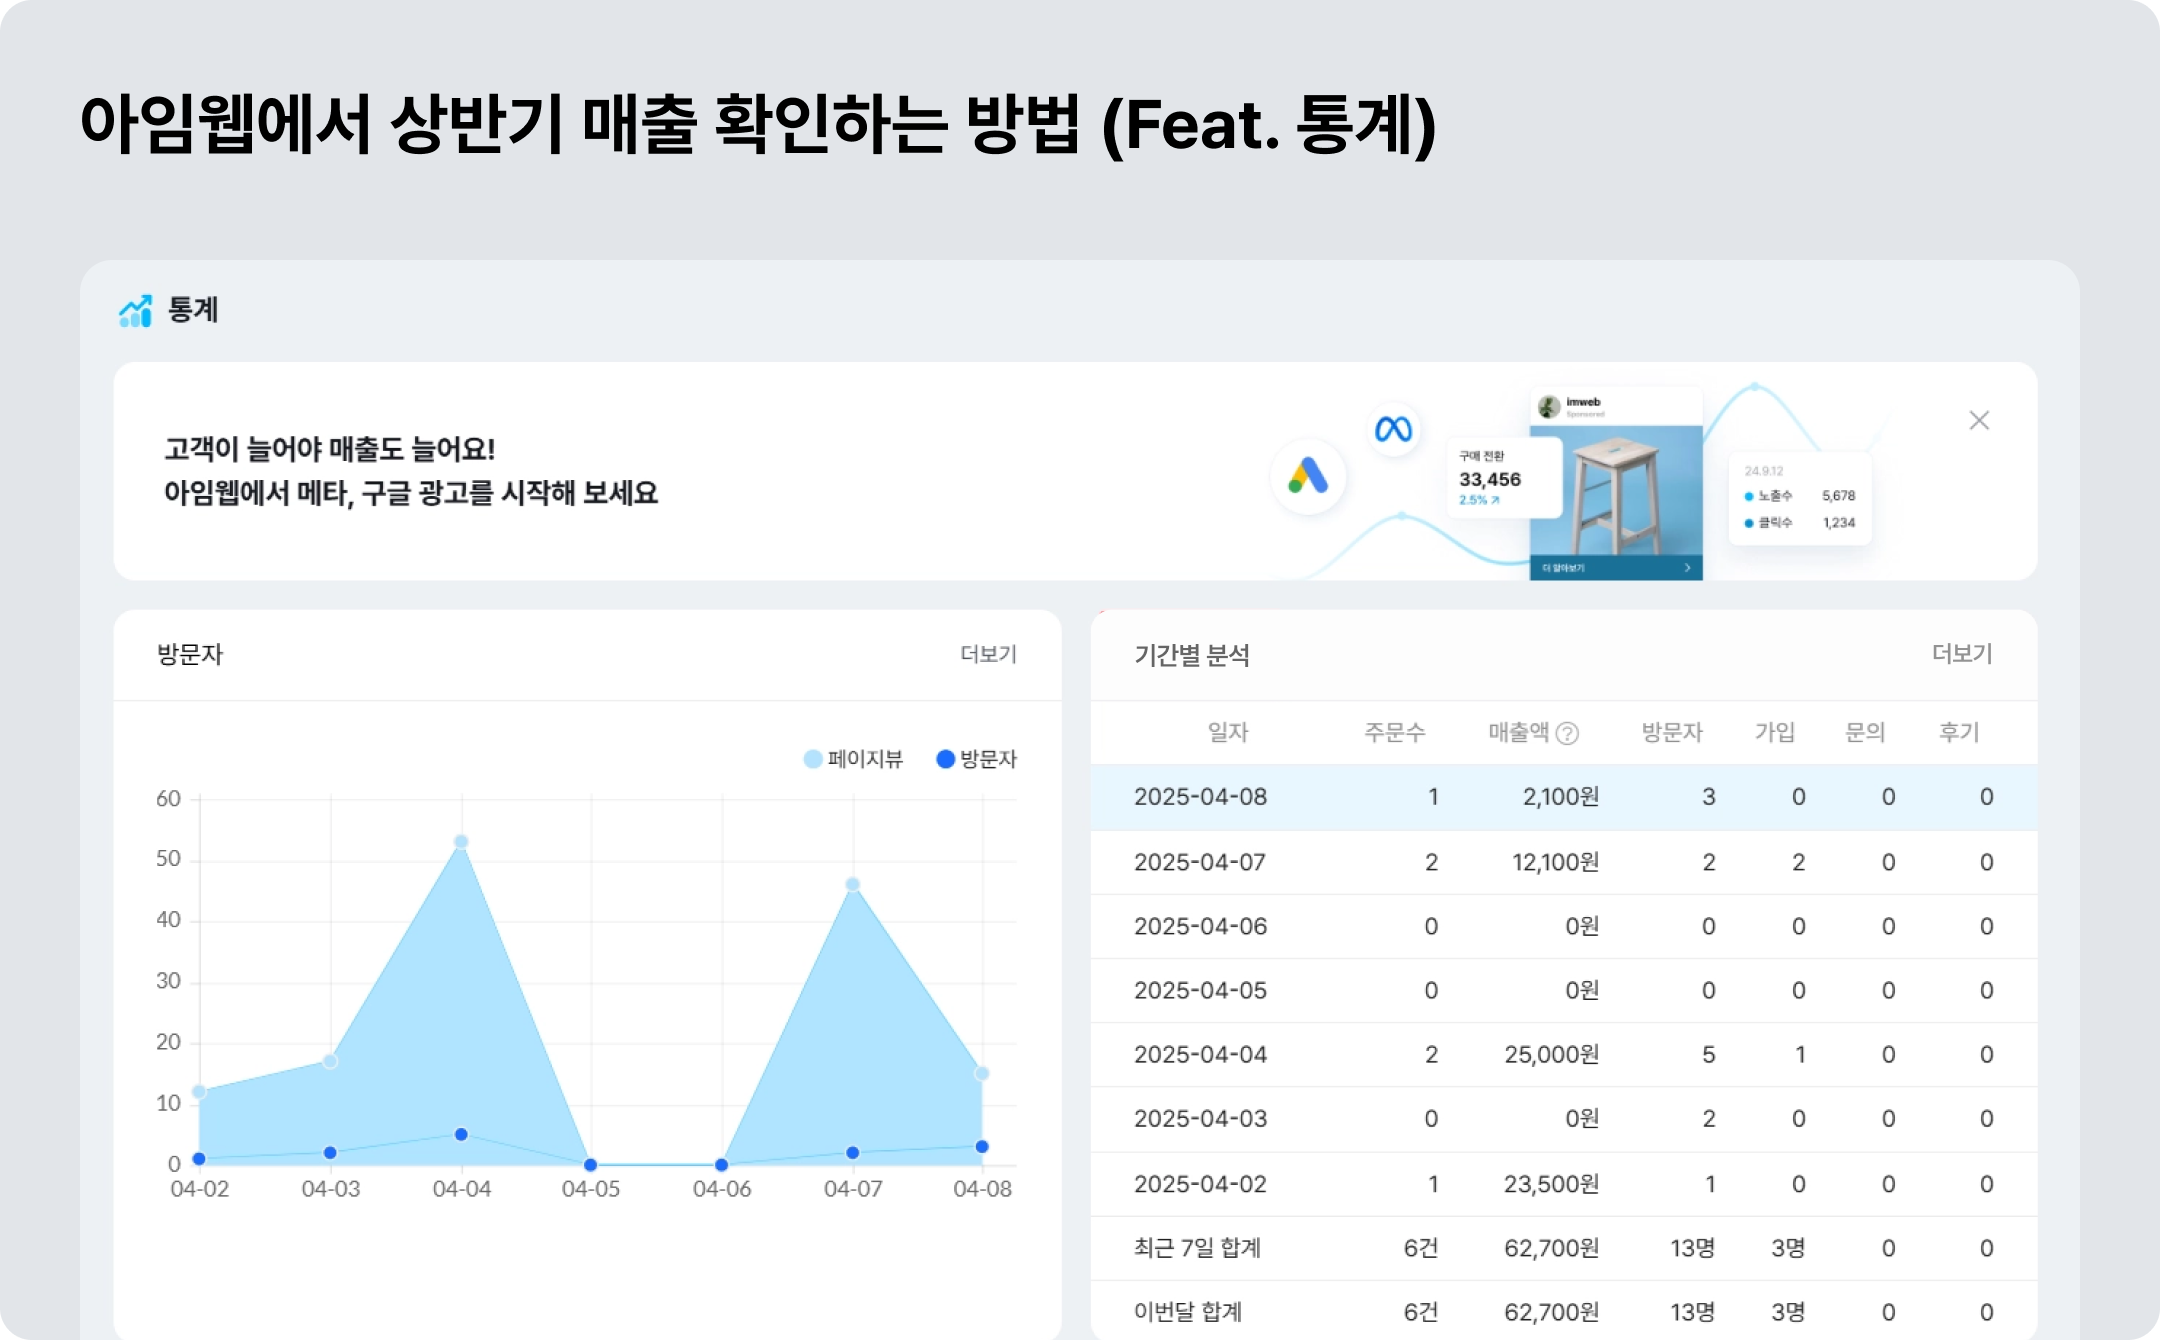Screen dimensions: 2160x1340
Task: Click the 이번달 합계 row label
Action: [1187, 1312]
